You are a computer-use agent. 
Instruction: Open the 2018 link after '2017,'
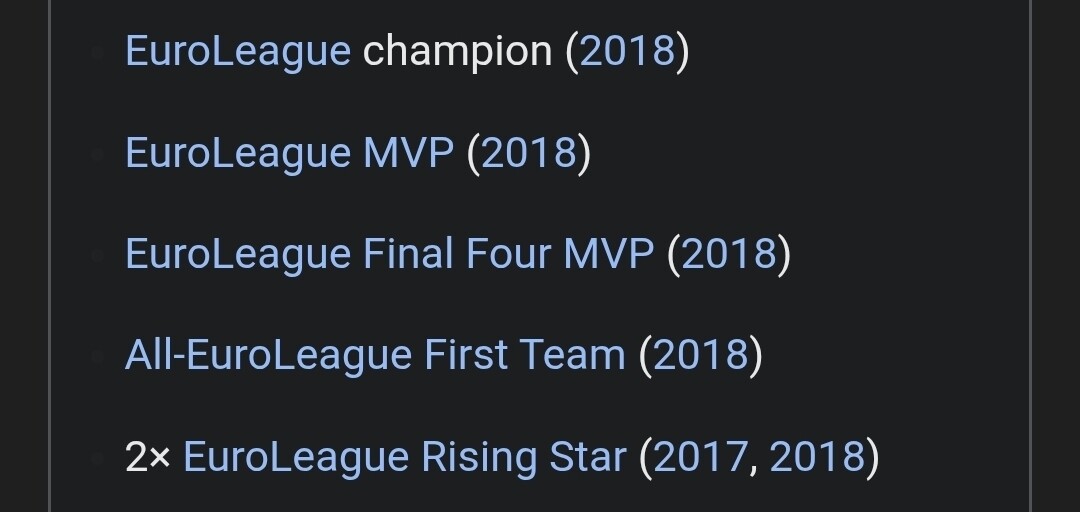pyautogui.click(x=817, y=456)
